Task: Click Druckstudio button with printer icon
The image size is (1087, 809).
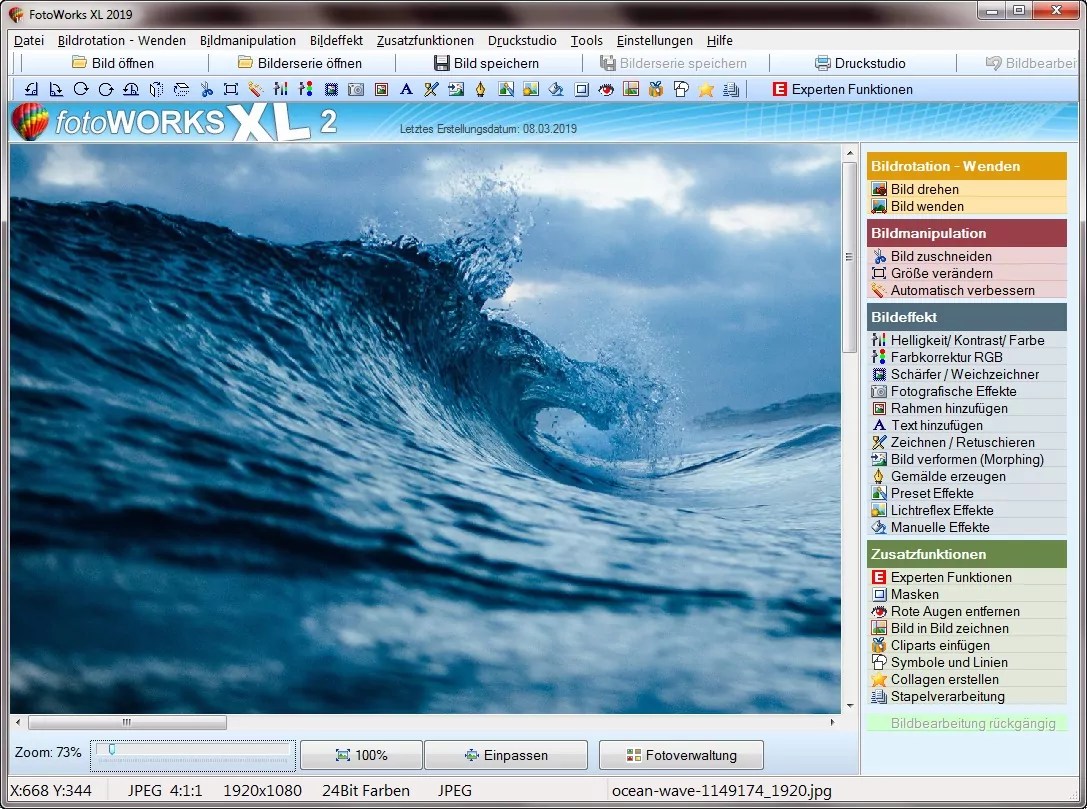Action: point(860,63)
